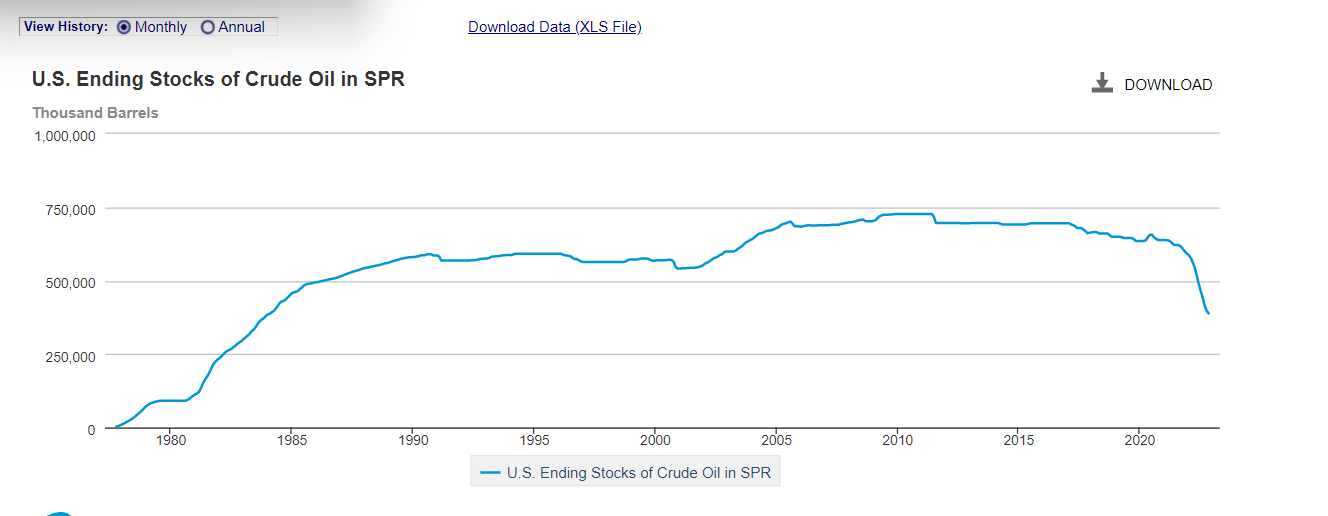Click the Thousand Barrels axis subtitle
This screenshot has height=516, width=1328.
(95, 113)
